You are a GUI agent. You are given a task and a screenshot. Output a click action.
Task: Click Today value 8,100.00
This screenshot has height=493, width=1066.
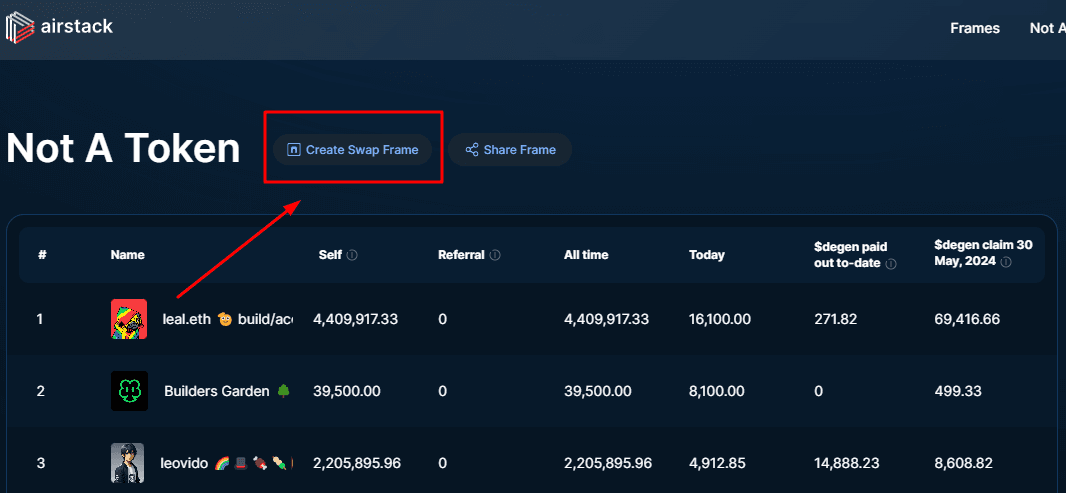tap(717, 391)
